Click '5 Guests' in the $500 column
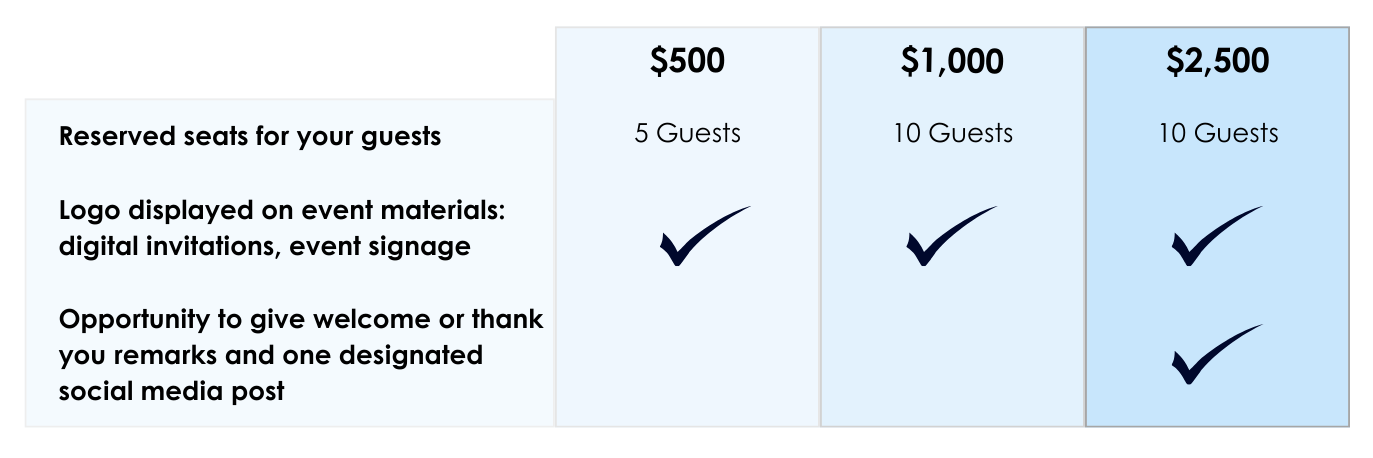Image resolution: width=1373 pixels, height=458 pixels. (x=688, y=133)
